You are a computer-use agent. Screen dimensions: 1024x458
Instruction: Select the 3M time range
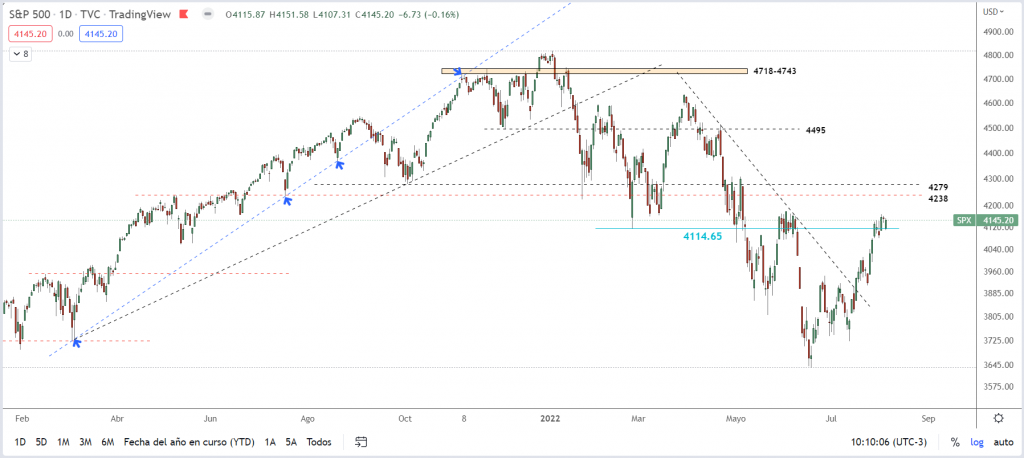tap(86, 442)
